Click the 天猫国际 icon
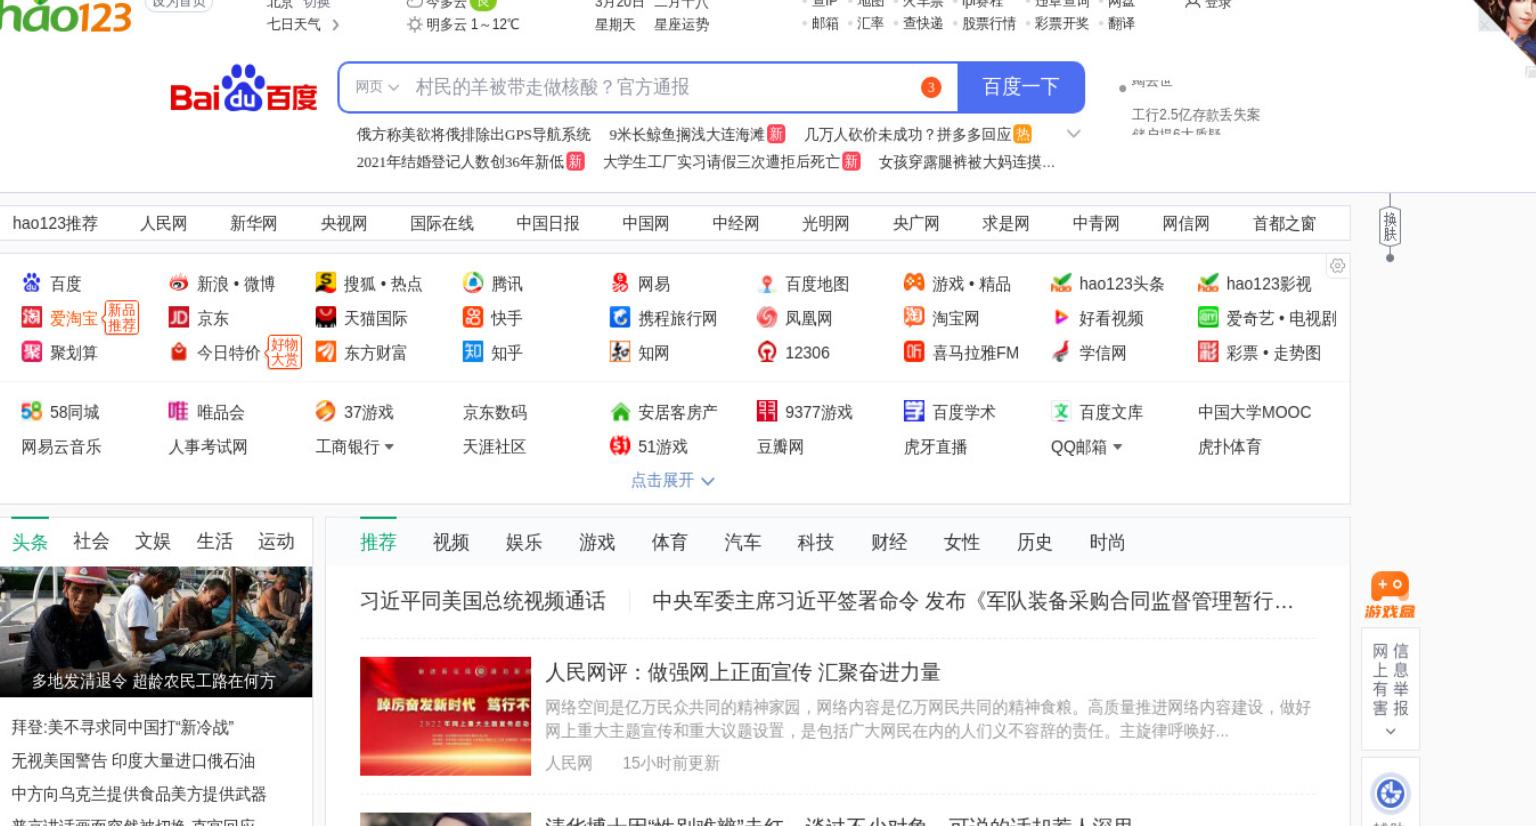This screenshot has height=826, width=1536. [326, 318]
